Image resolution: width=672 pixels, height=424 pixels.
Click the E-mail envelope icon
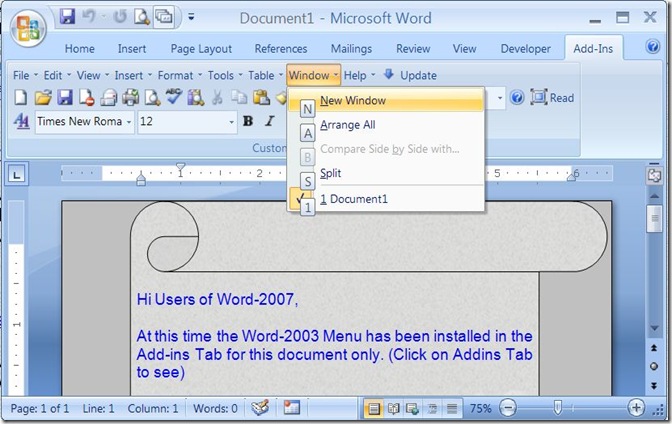pos(109,98)
